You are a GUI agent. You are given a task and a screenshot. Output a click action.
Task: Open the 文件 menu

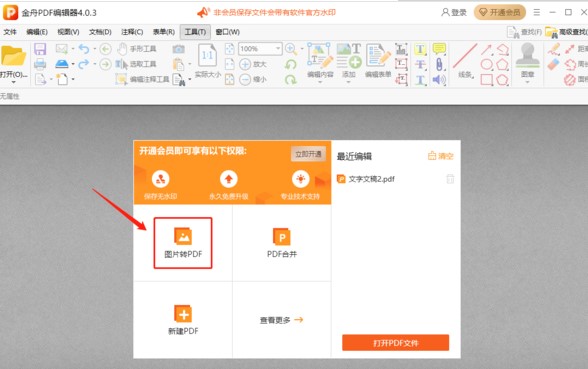click(x=10, y=32)
